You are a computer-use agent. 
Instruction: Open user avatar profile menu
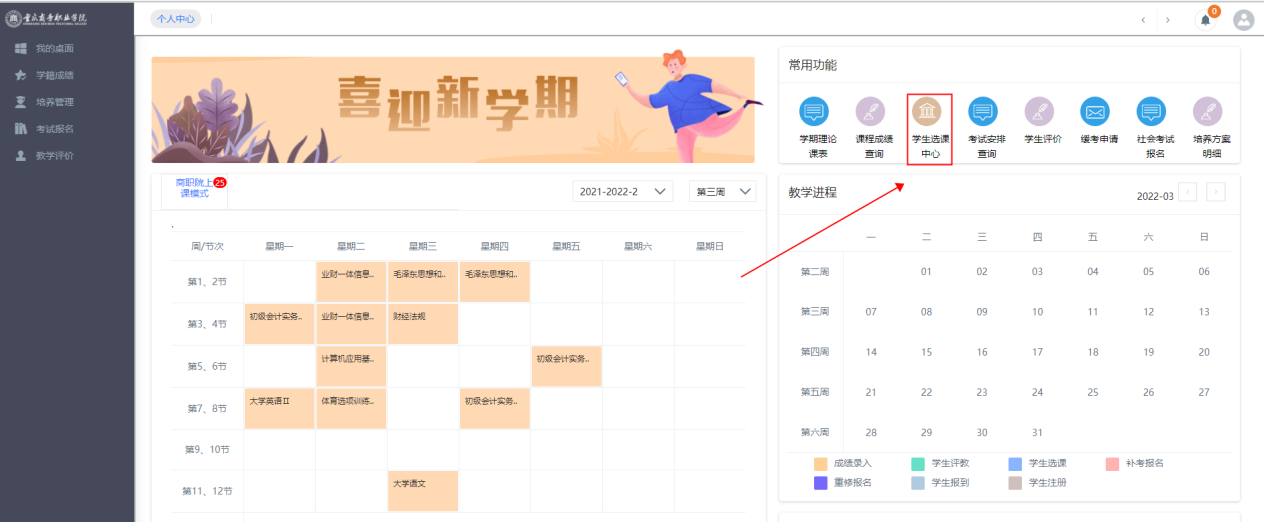point(1243,20)
